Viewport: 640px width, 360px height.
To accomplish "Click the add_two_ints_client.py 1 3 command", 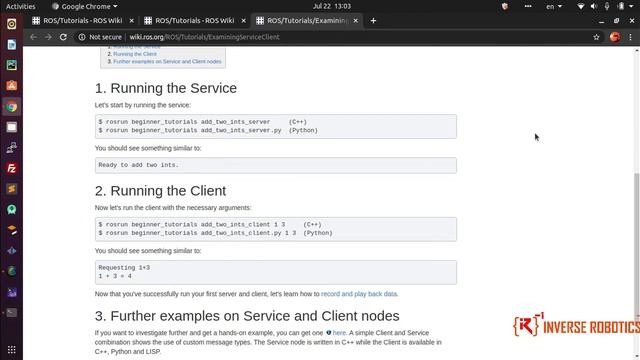I will click(216, 233).
